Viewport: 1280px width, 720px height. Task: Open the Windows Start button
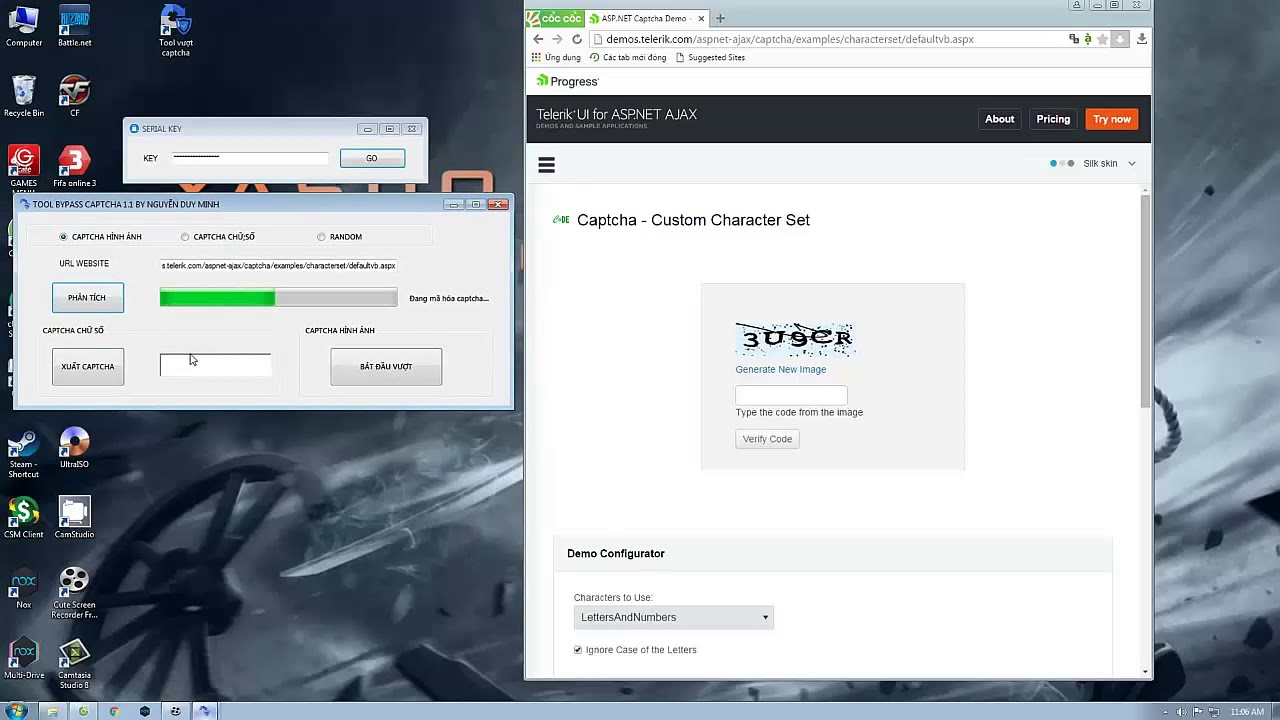tap(16, 711)
